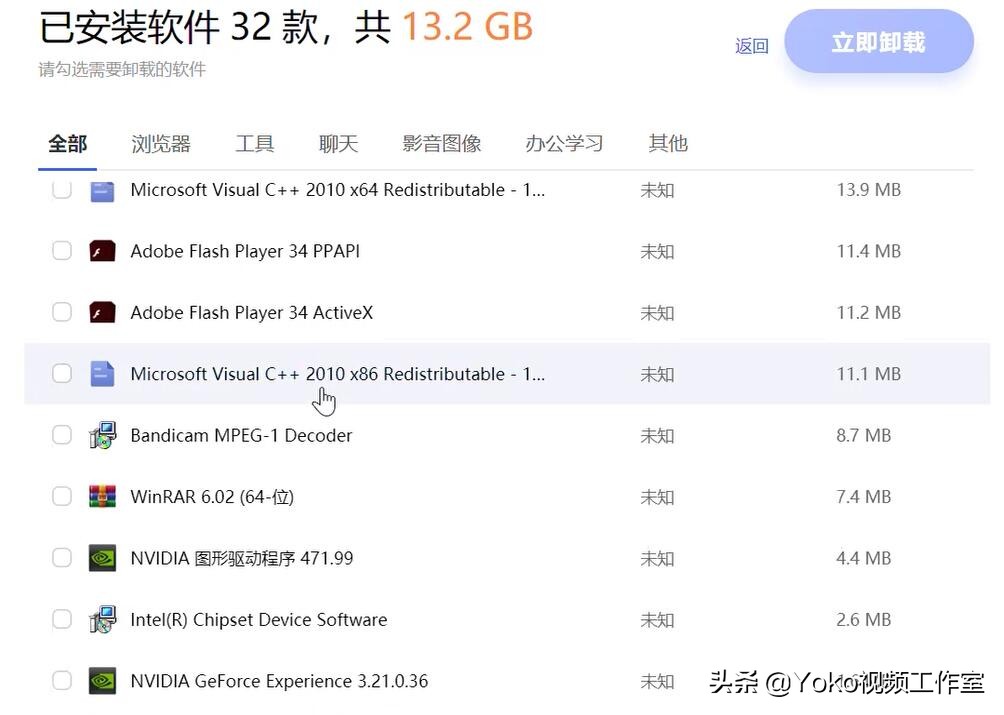Click the 8.7 MB size value
Image resolution: width=1004 pixels, height=715 pixels.
pos(863,435)
